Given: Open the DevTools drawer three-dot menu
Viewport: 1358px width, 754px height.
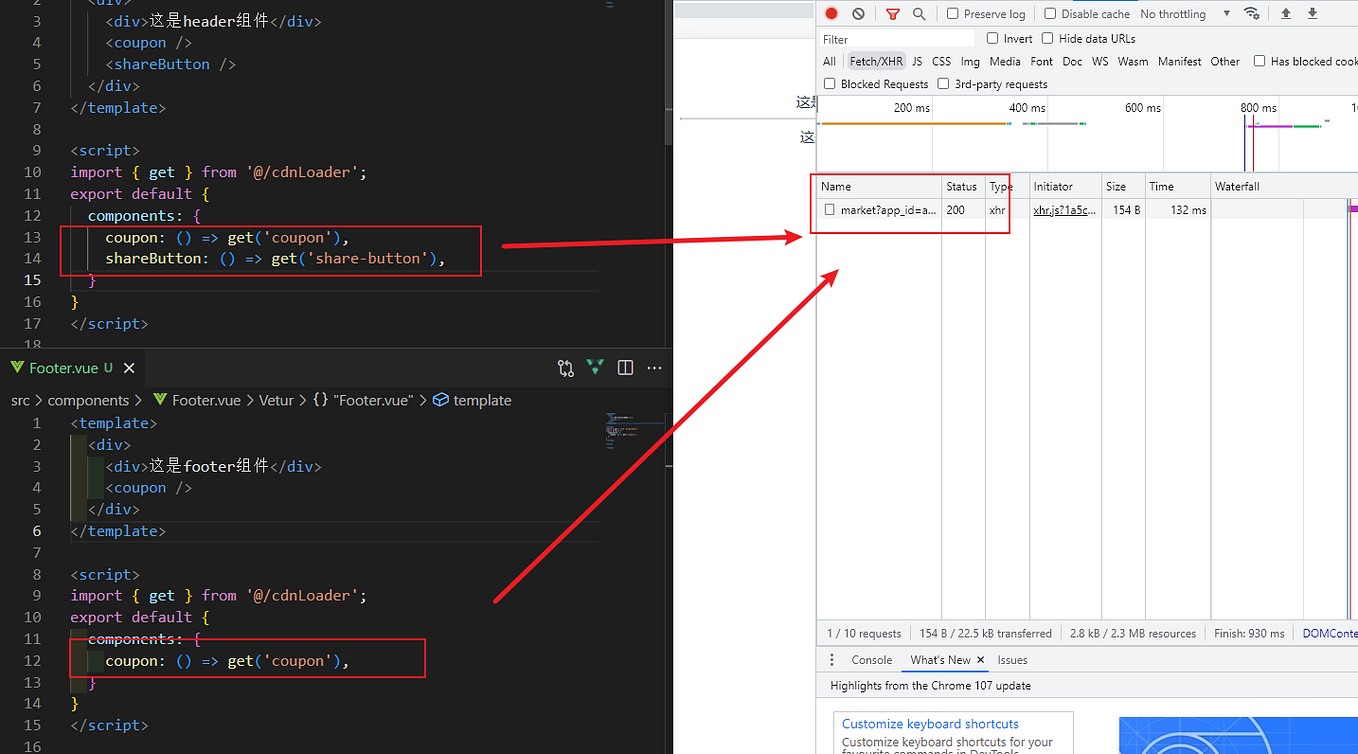Looking at the screenshot, I should click(x=832, y=660).
